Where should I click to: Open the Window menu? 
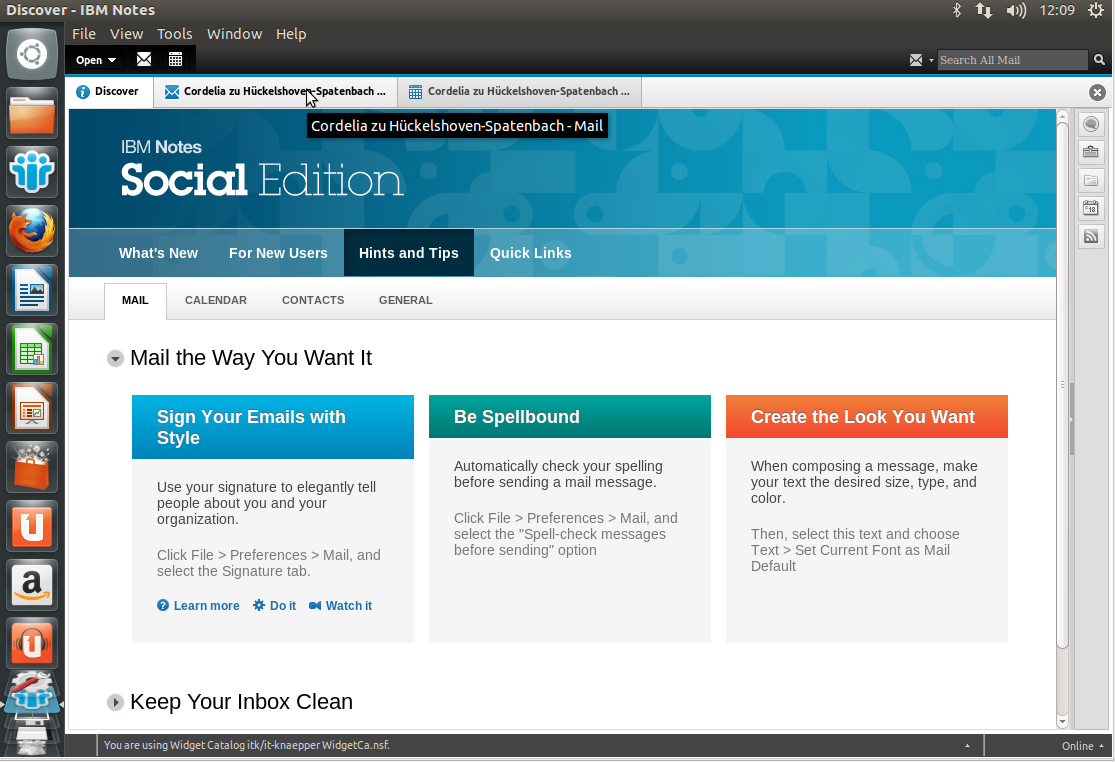point(235,33)
